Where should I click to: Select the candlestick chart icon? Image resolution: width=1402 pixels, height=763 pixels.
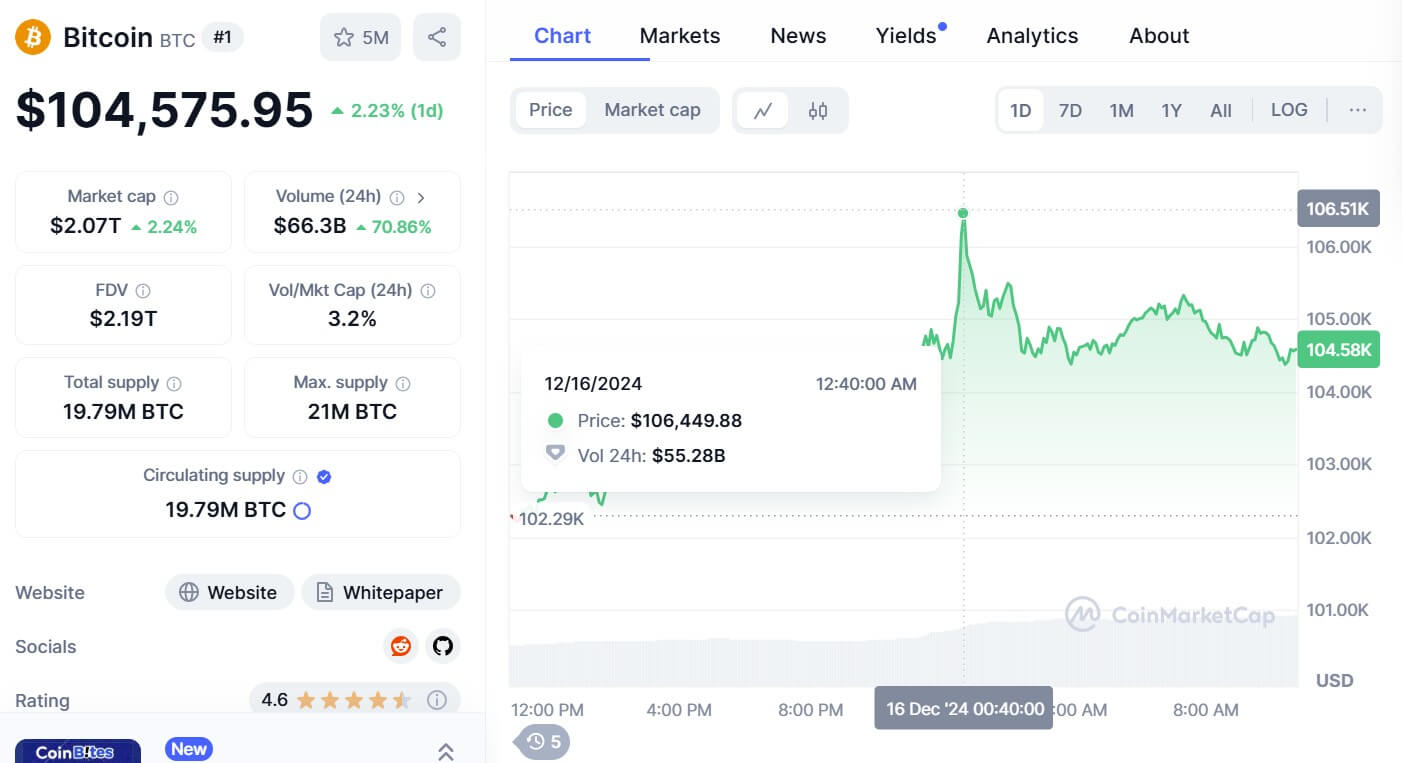pos(817,110)
